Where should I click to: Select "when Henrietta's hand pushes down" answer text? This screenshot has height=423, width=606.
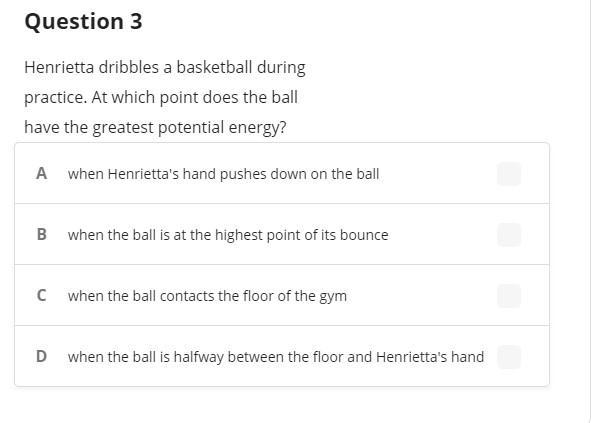[x=223, y=174]
